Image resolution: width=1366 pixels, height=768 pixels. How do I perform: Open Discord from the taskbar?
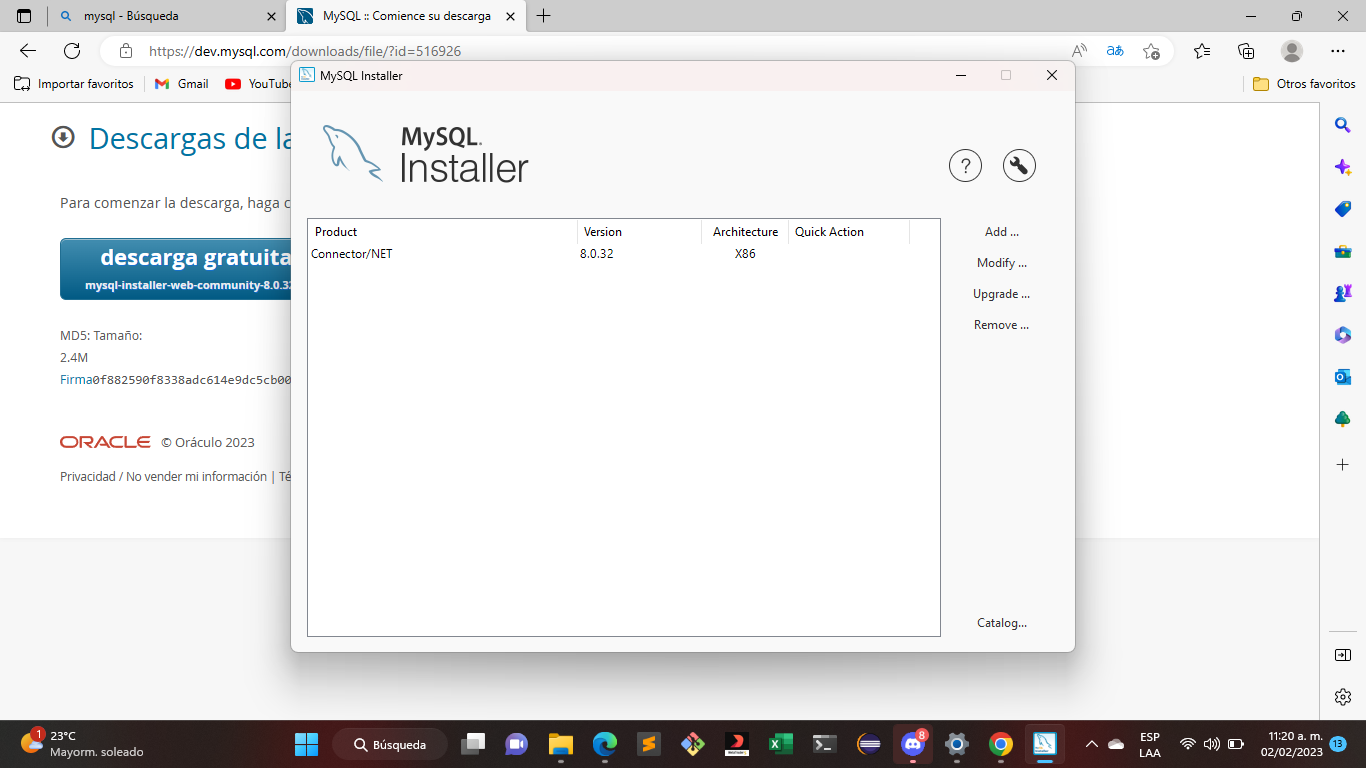pos(912,744)
